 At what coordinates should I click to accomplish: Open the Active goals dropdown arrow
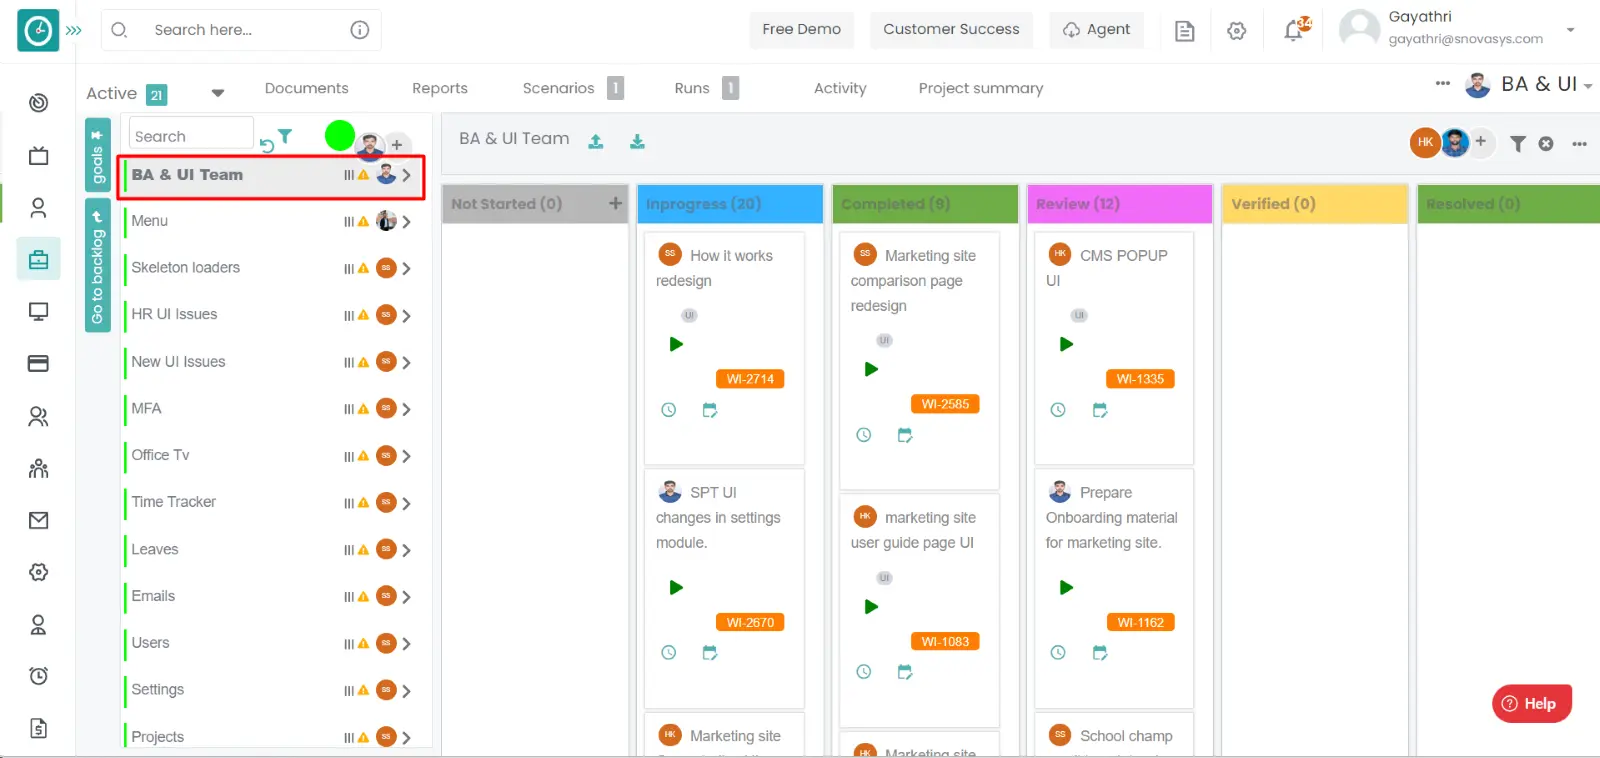coord(218,93)
